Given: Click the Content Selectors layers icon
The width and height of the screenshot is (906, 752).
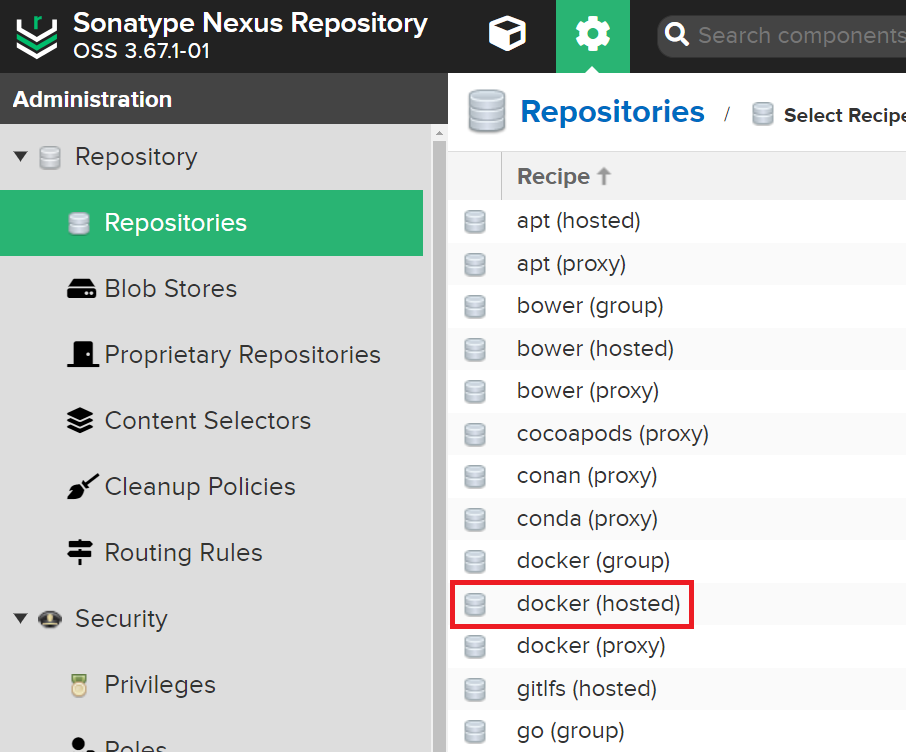Looking at the screenshot, I should (x=80, y=420).
